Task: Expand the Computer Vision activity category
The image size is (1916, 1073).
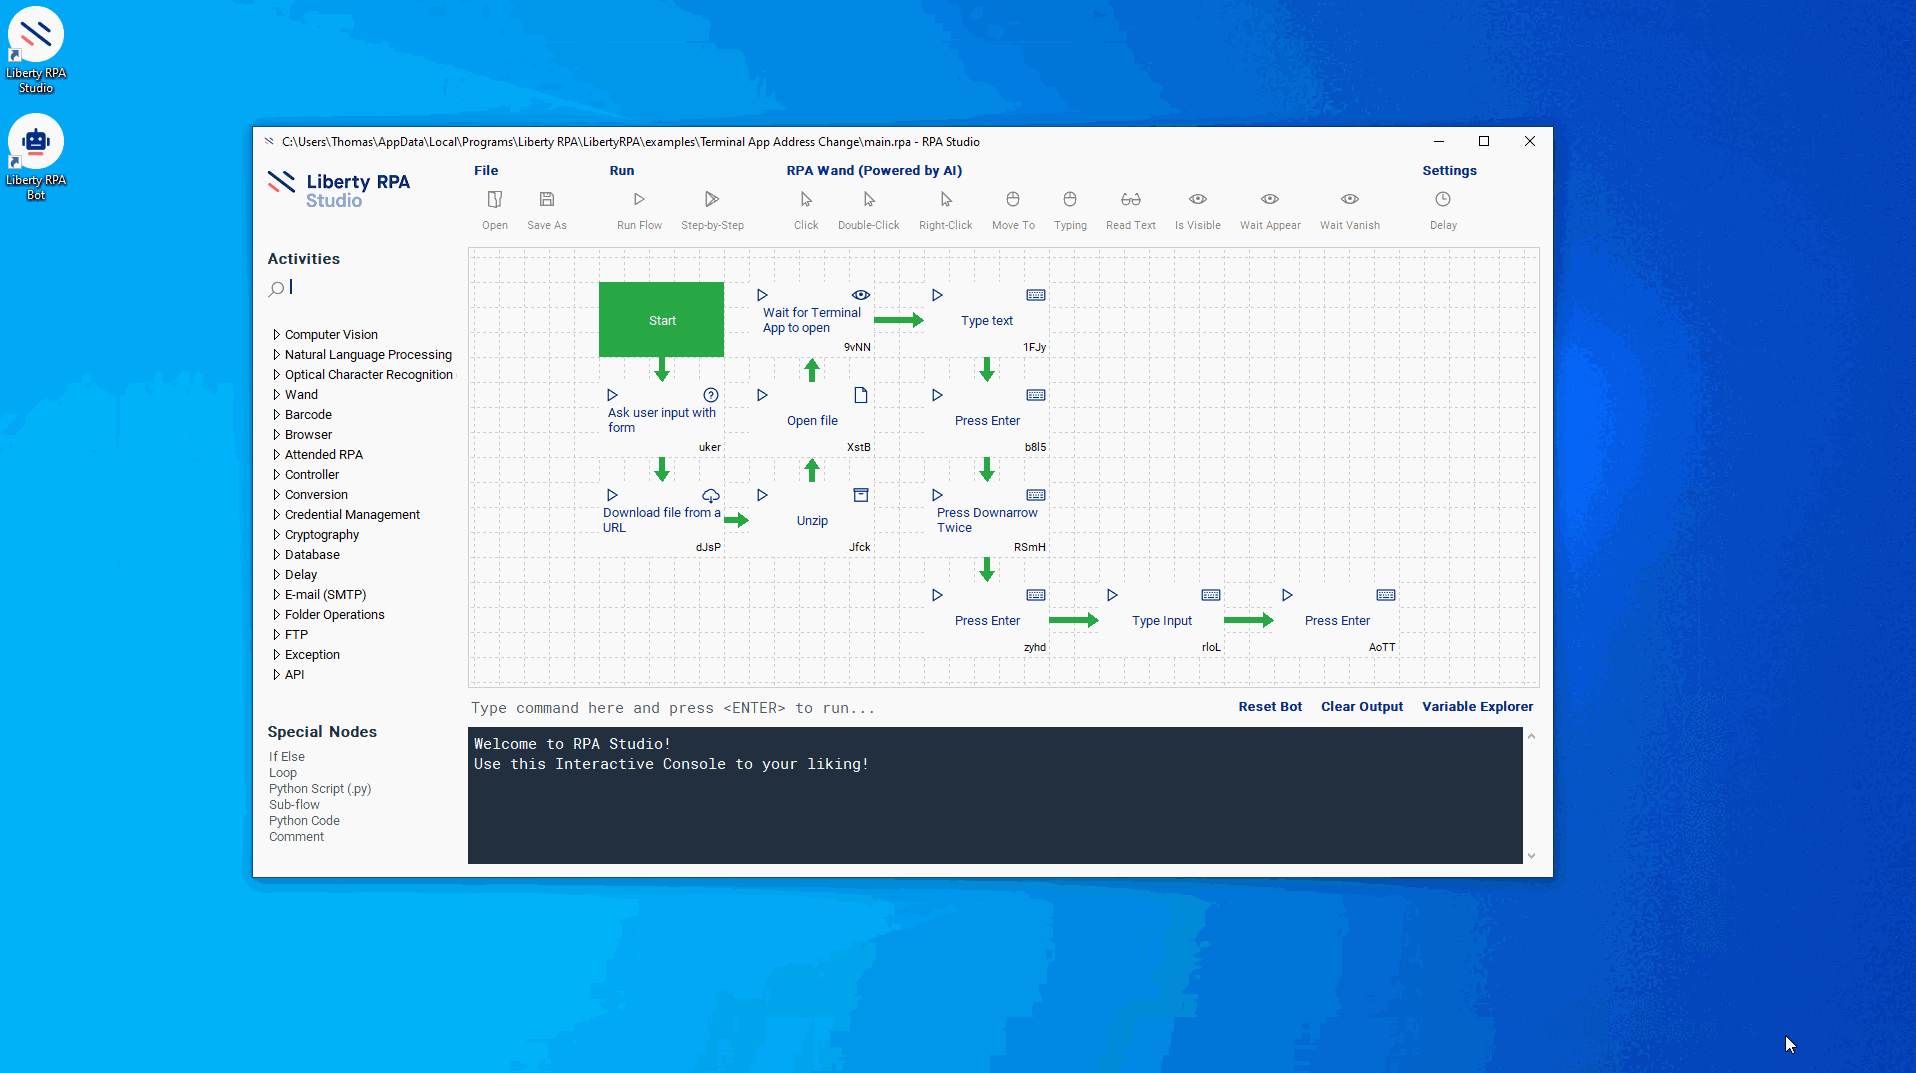Action: tap(277, 335)
